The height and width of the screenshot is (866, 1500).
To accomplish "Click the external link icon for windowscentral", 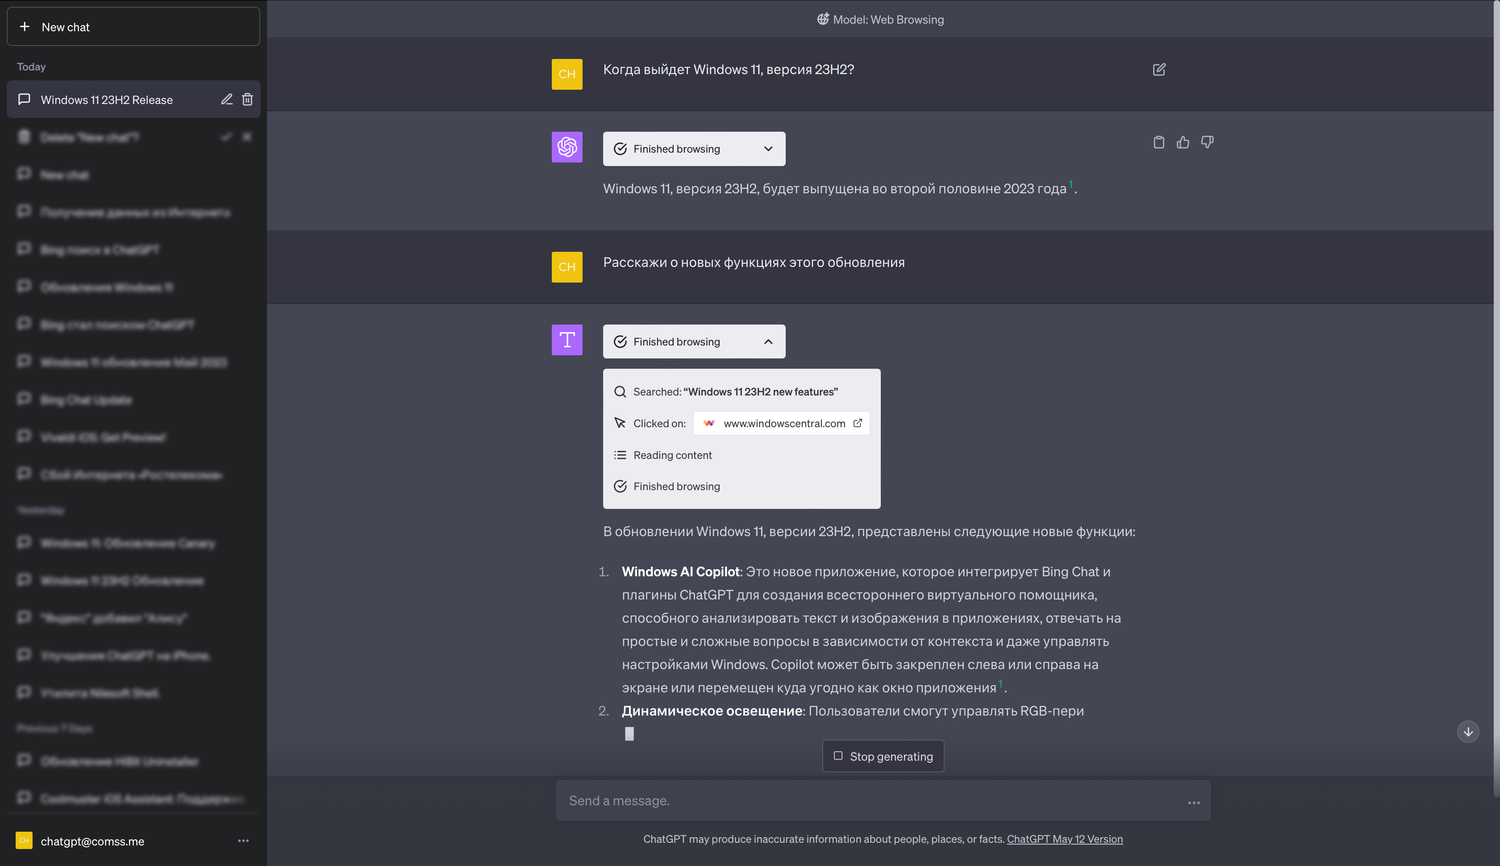I will pos(858,423).
